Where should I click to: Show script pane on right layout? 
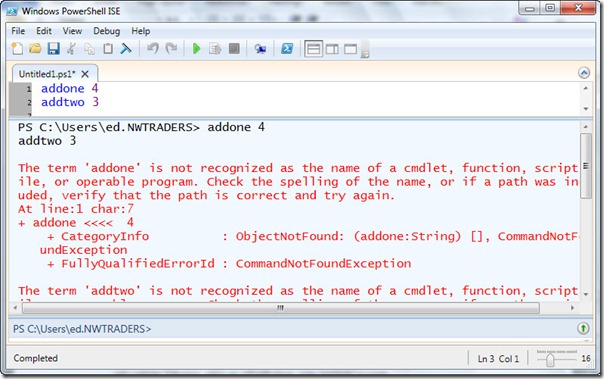[x=332, y=49]
